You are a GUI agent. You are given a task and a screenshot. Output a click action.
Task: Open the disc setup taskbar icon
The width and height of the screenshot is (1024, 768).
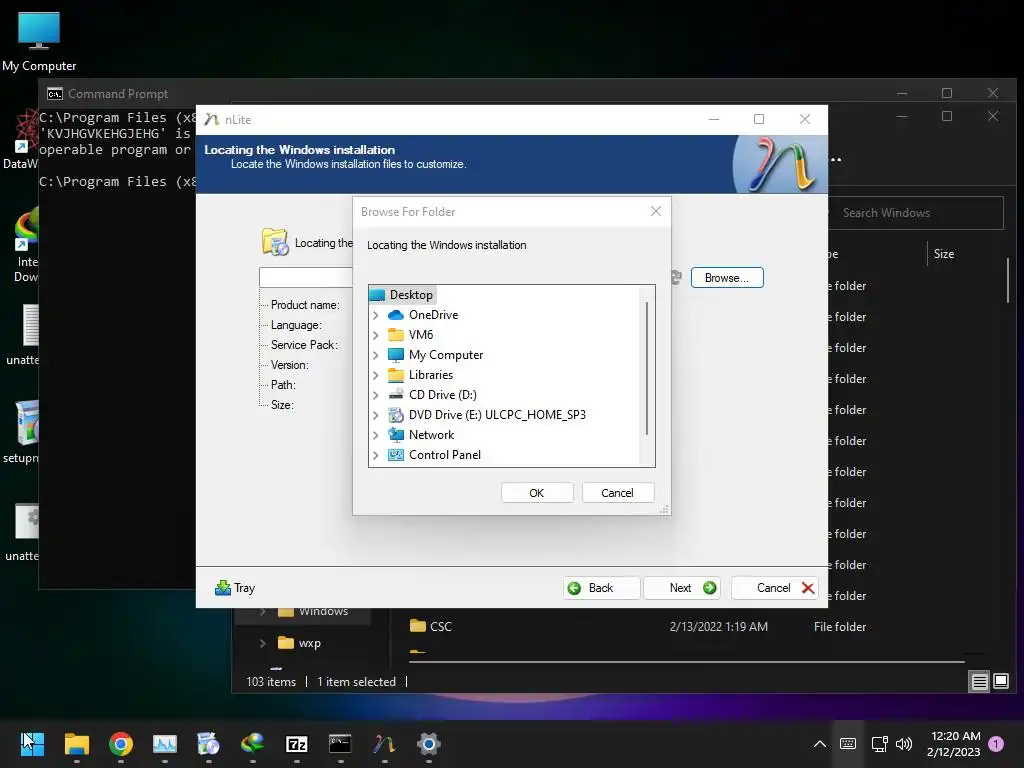pyautogui.click(x=208, y=744)
